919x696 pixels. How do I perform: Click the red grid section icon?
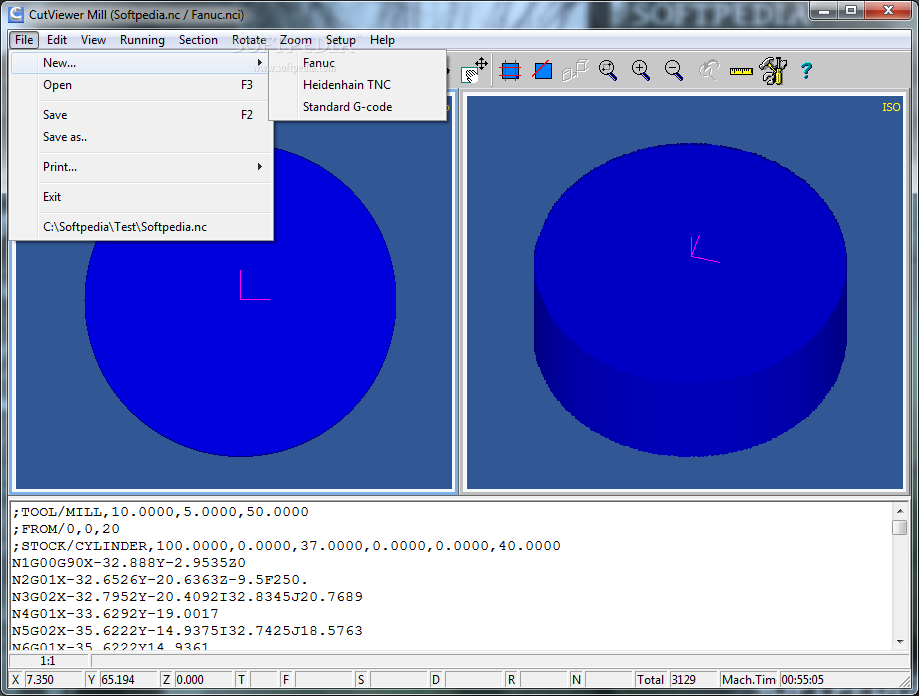coord(510,71)
